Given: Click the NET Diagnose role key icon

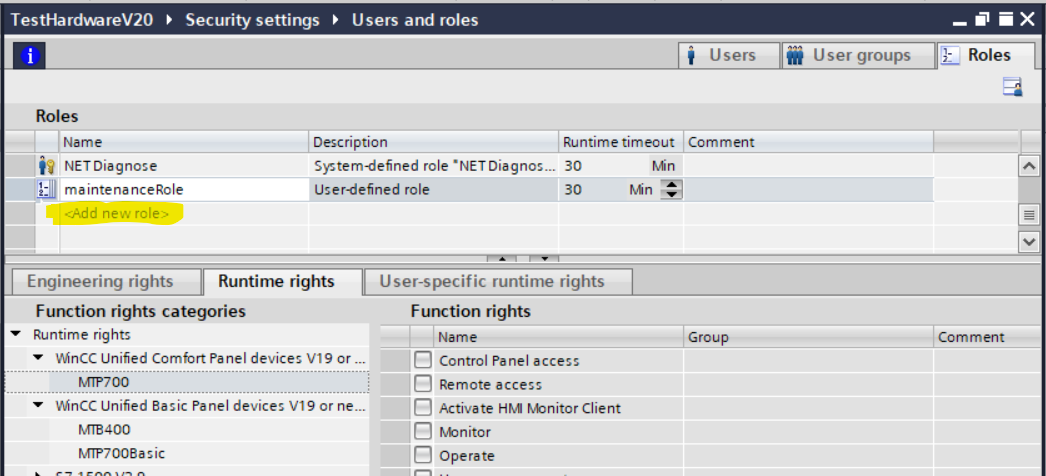Looking at the screenshot, I should pos(46,166).
